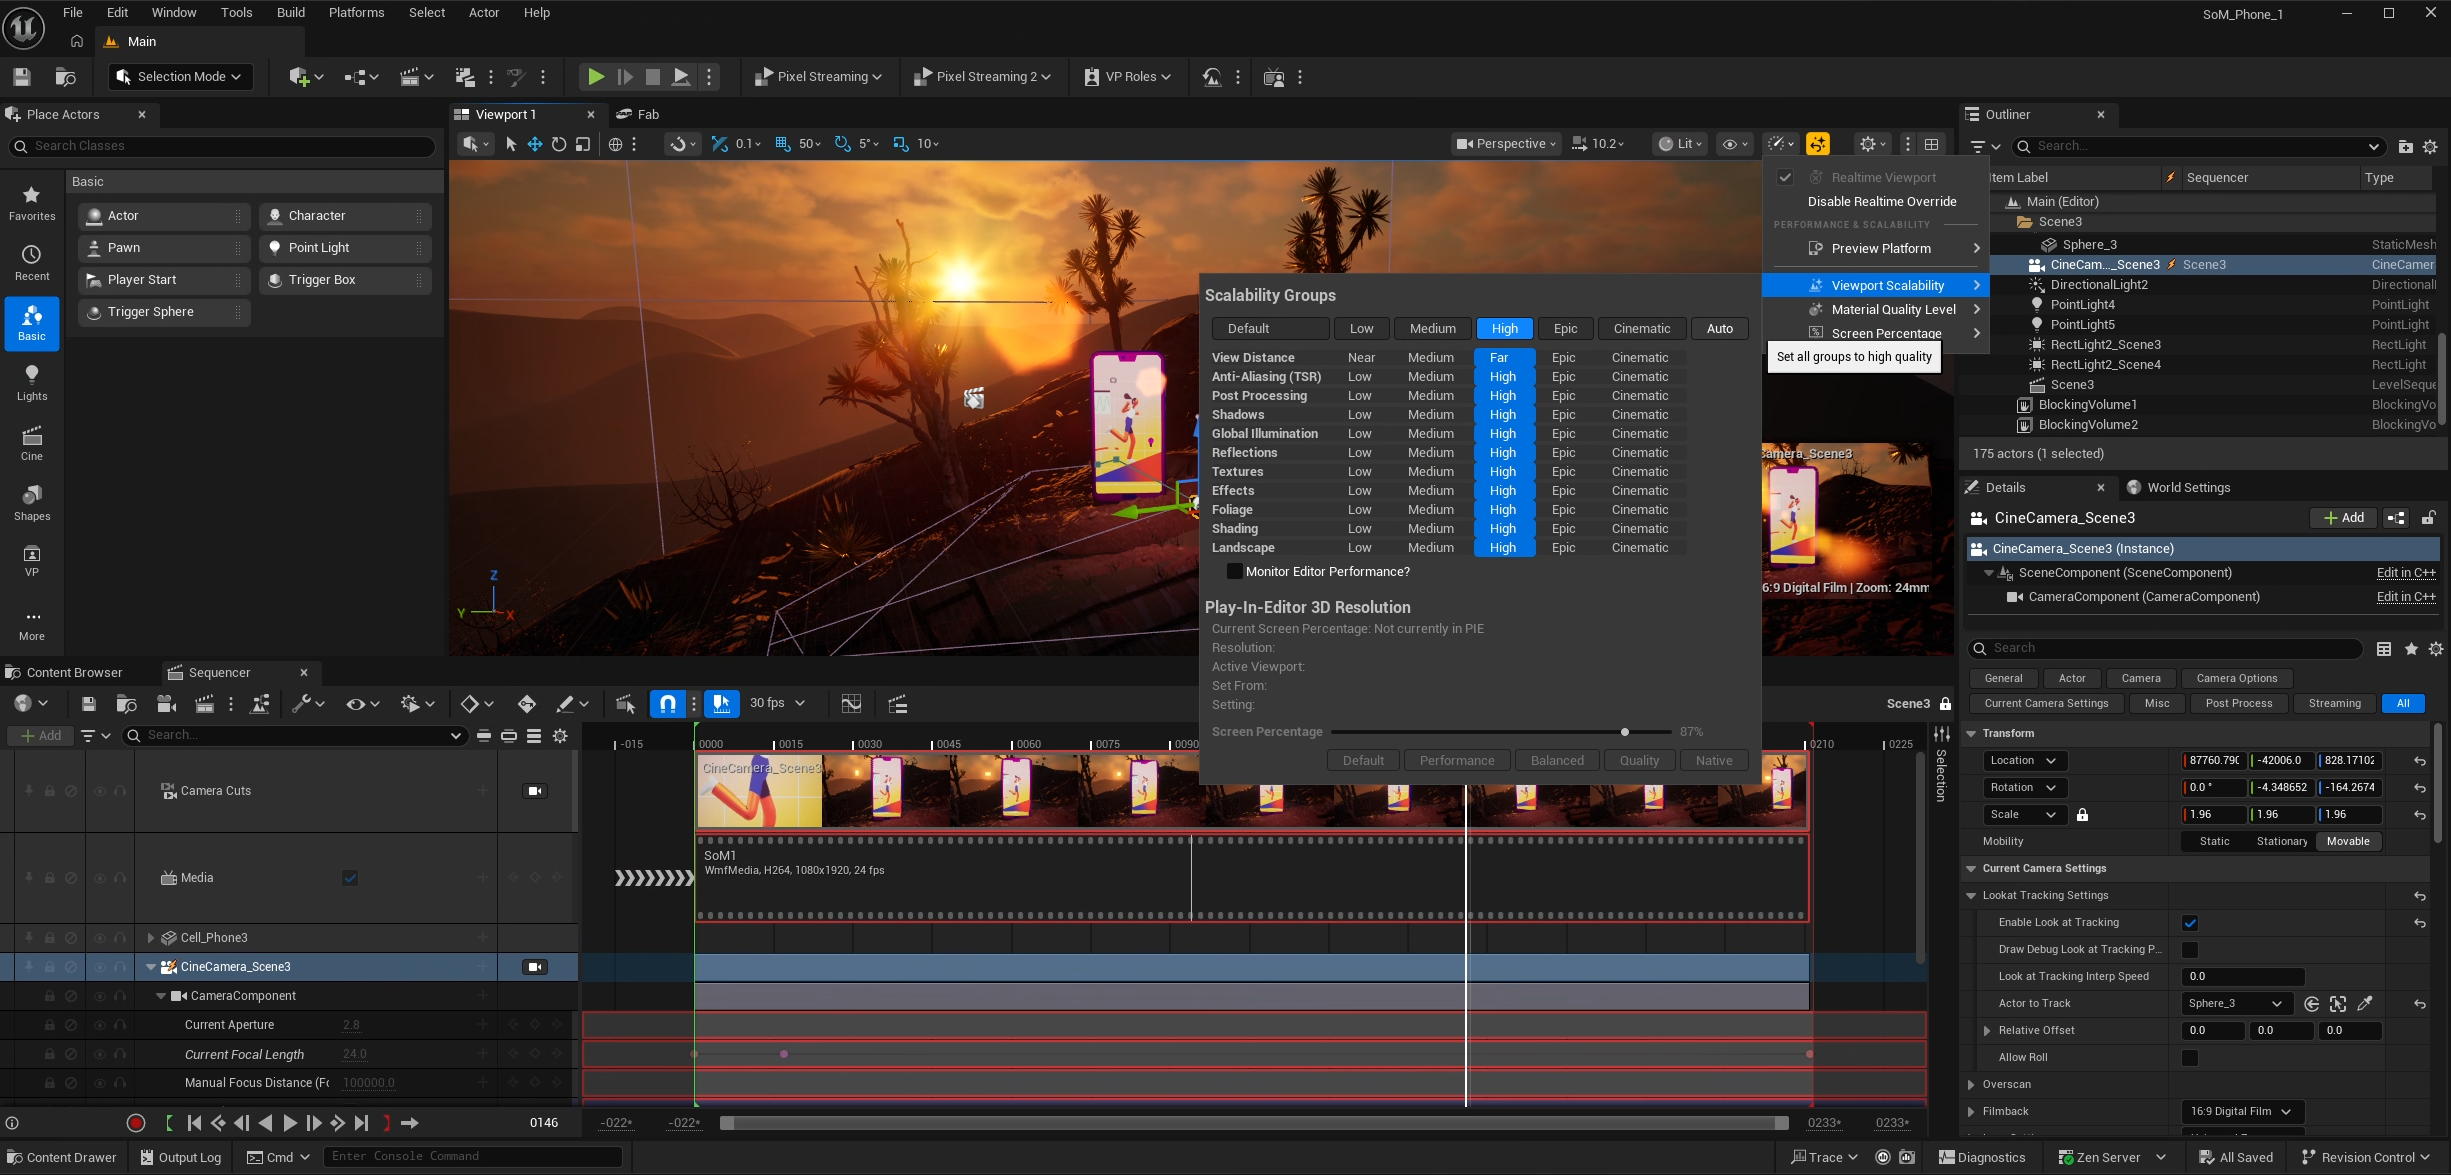Set Mobility to Static
The image size is (2451, 1175).
(2214, 842)
